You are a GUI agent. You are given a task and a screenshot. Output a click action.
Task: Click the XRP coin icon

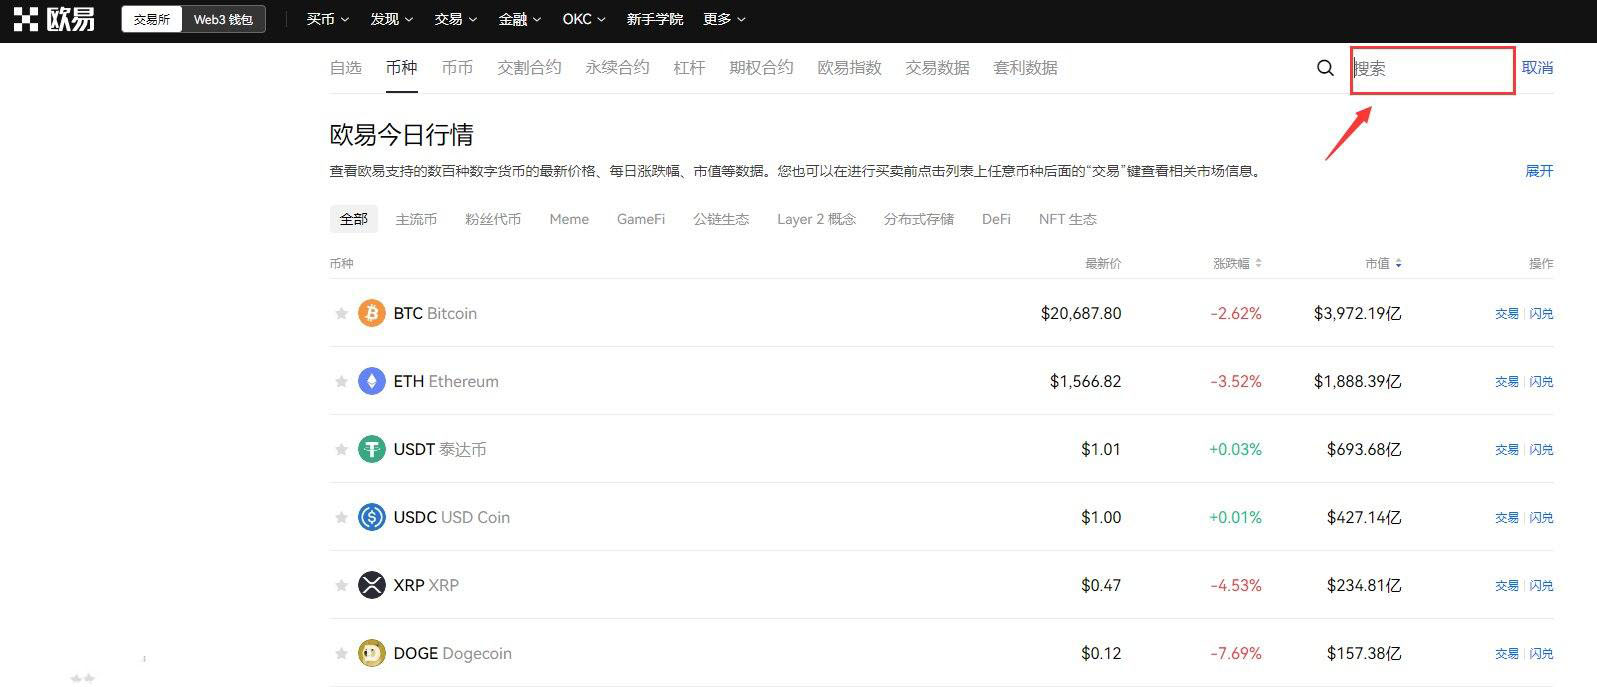click(x=372, y=585)
